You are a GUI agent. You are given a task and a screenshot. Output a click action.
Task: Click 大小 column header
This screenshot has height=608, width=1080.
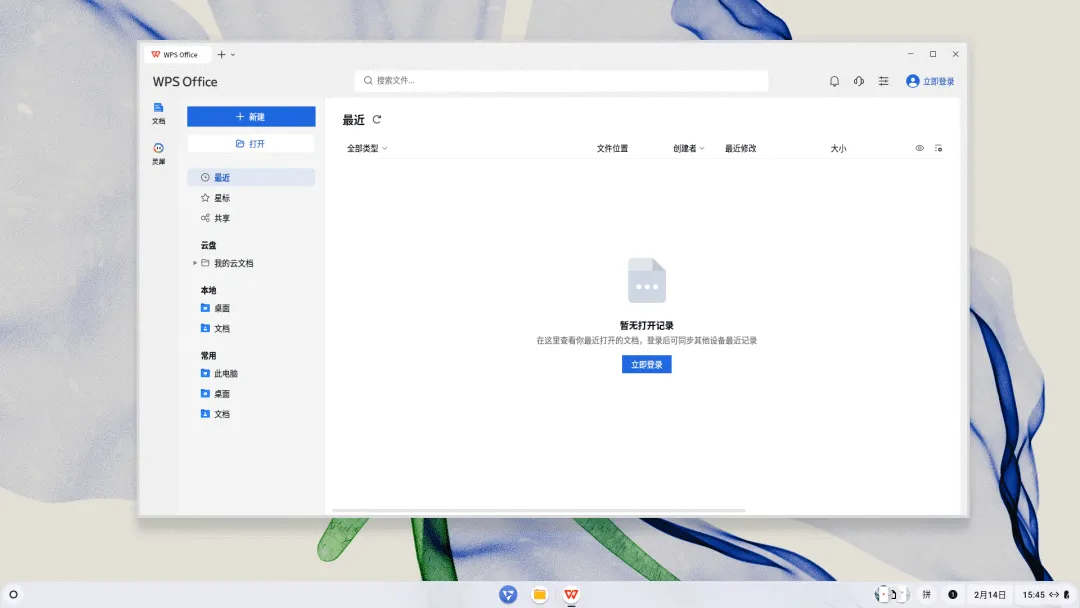(x=838, y=148)
